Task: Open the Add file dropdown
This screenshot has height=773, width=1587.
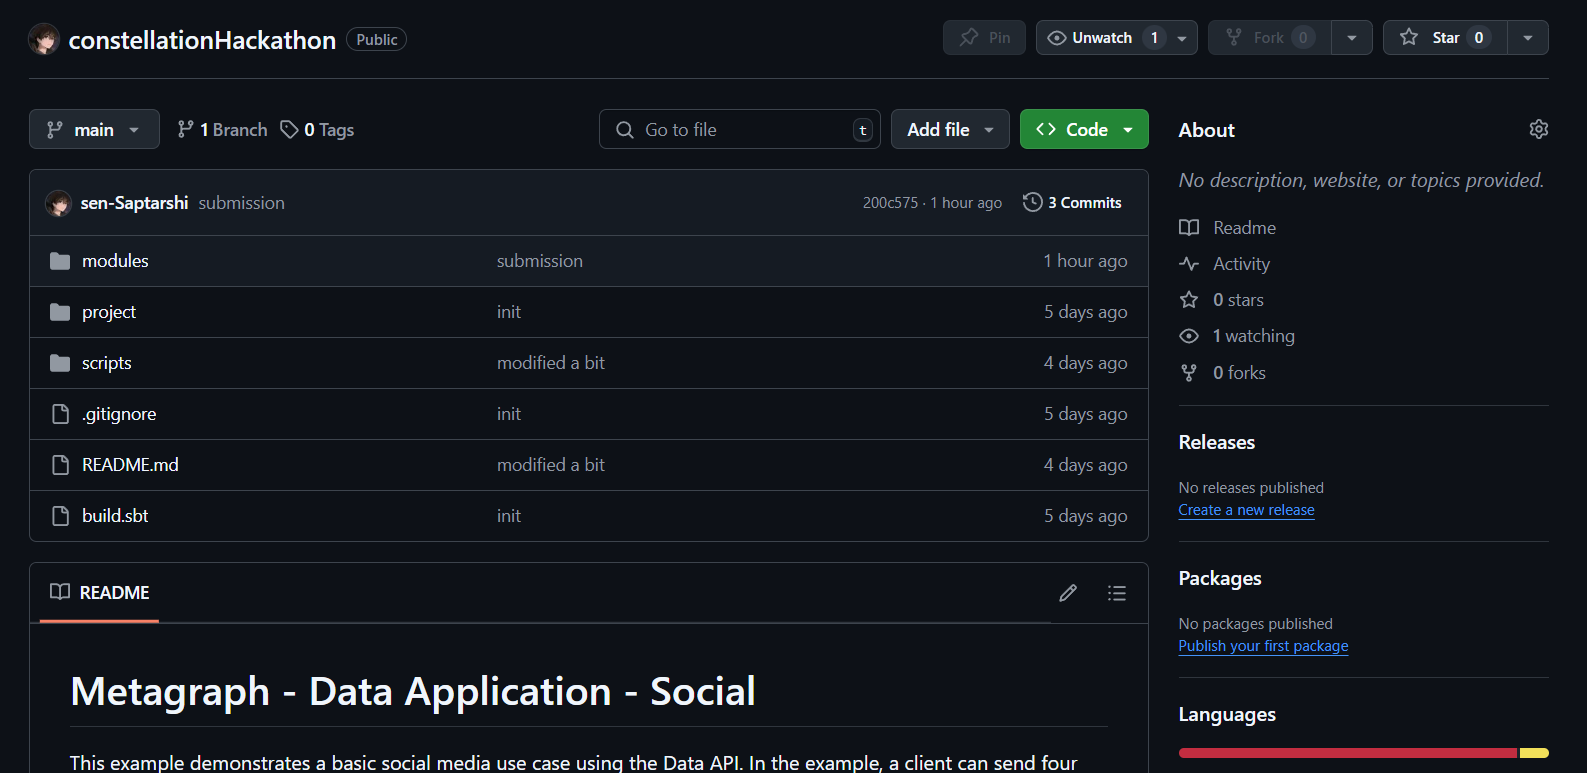Action: coord(950,129)
